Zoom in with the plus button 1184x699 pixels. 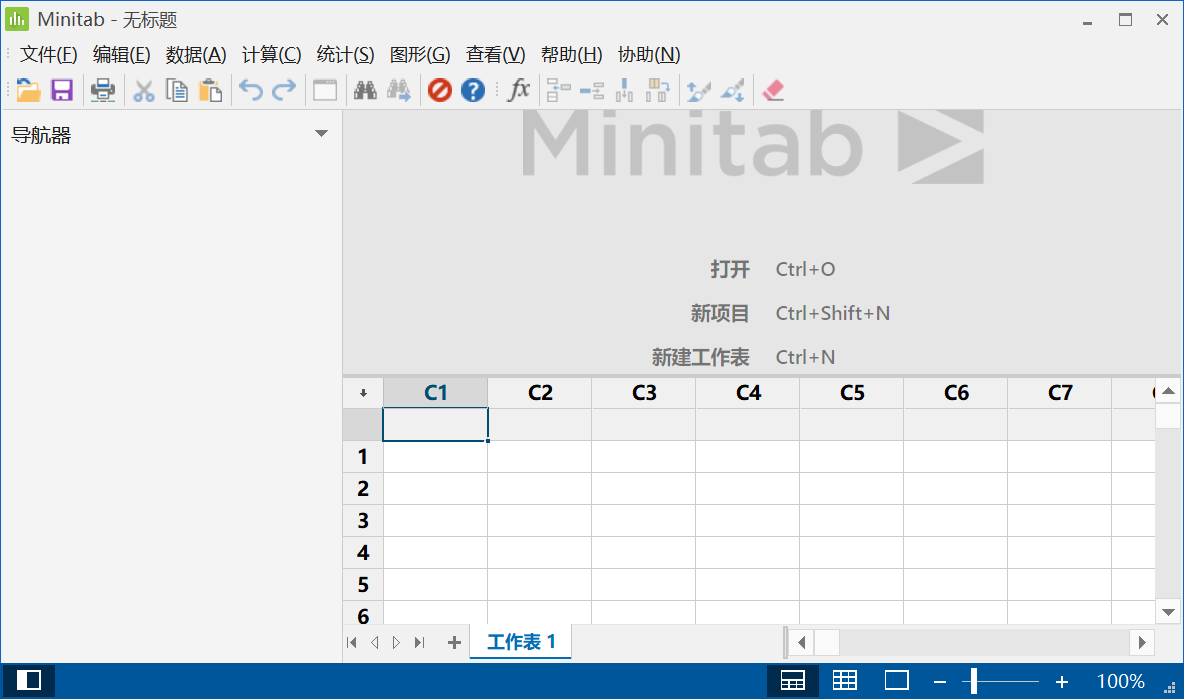pyautogui.click(x=1062, y=682)
